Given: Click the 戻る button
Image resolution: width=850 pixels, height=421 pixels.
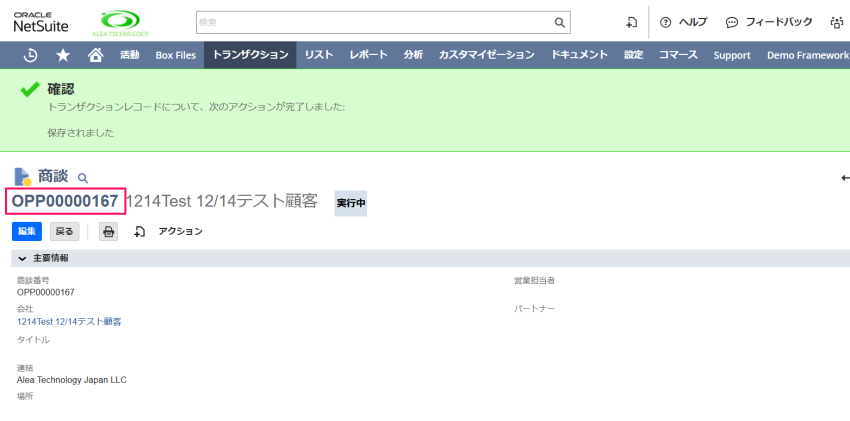Looking at the screenshot, I should [65, 231].
